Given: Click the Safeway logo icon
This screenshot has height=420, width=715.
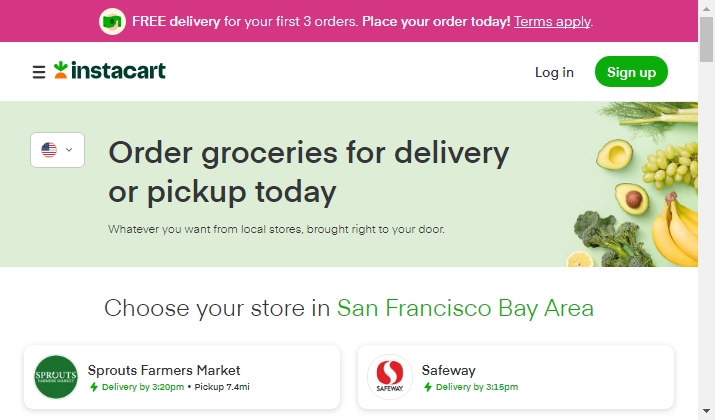Looking at the screenshot, I should point(390,377).
